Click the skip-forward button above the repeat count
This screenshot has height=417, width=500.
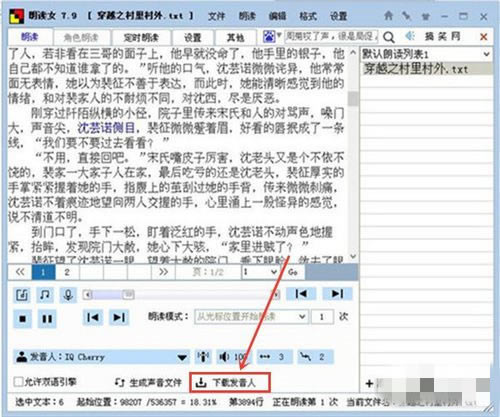[337, 294]
